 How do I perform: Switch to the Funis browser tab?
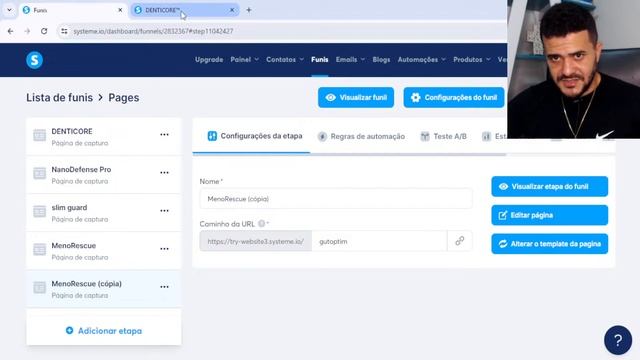point(73,10)
